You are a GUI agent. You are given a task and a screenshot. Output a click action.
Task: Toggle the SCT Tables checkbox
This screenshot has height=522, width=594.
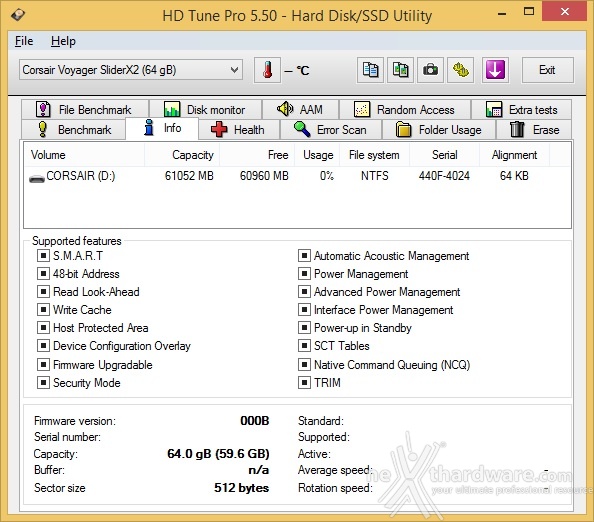coord(304,345)
